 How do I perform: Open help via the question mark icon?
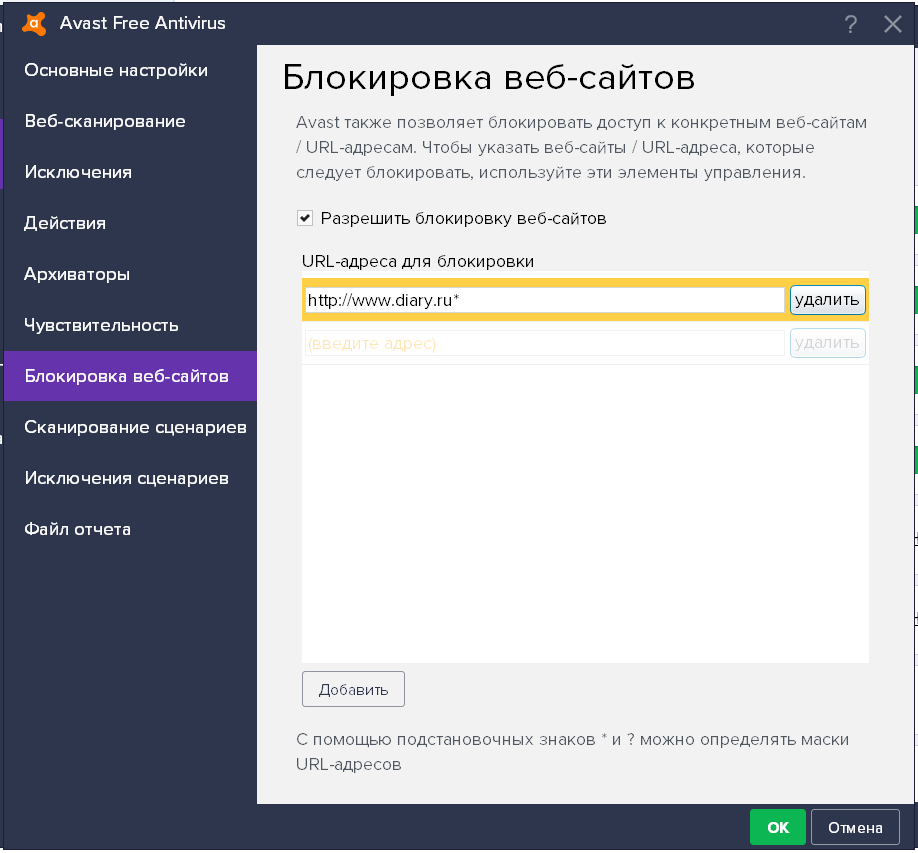point(850,24)
